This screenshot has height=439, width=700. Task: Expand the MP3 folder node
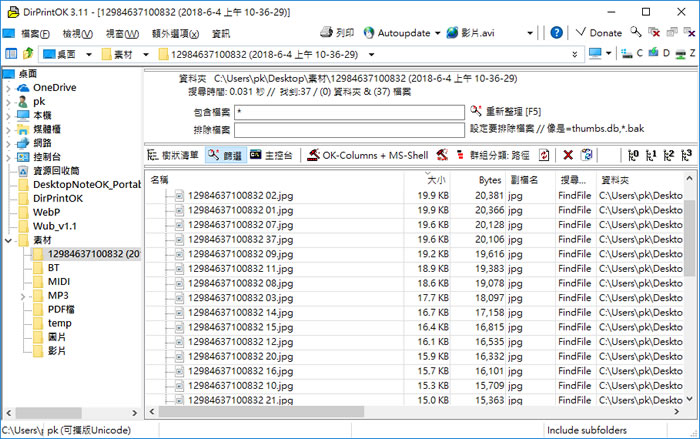[x=23, y=296]
